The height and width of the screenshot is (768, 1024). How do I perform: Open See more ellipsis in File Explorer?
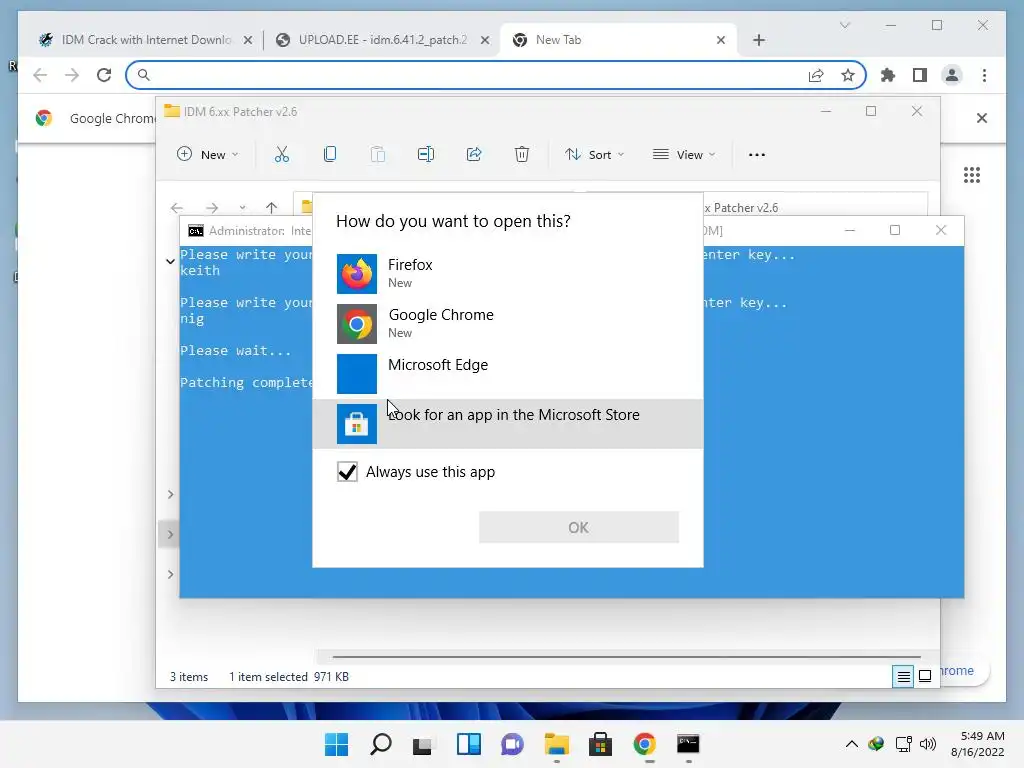[757, 155]
